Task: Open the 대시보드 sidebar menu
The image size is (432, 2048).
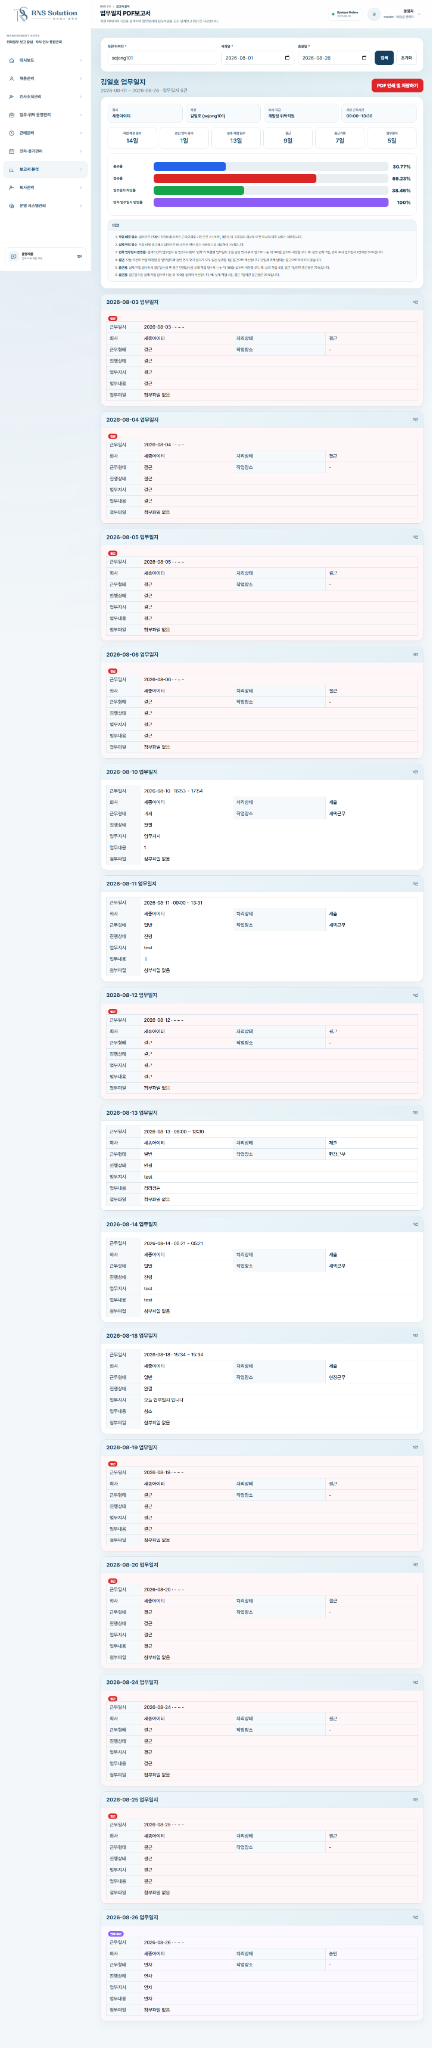Action: point(46,60)
